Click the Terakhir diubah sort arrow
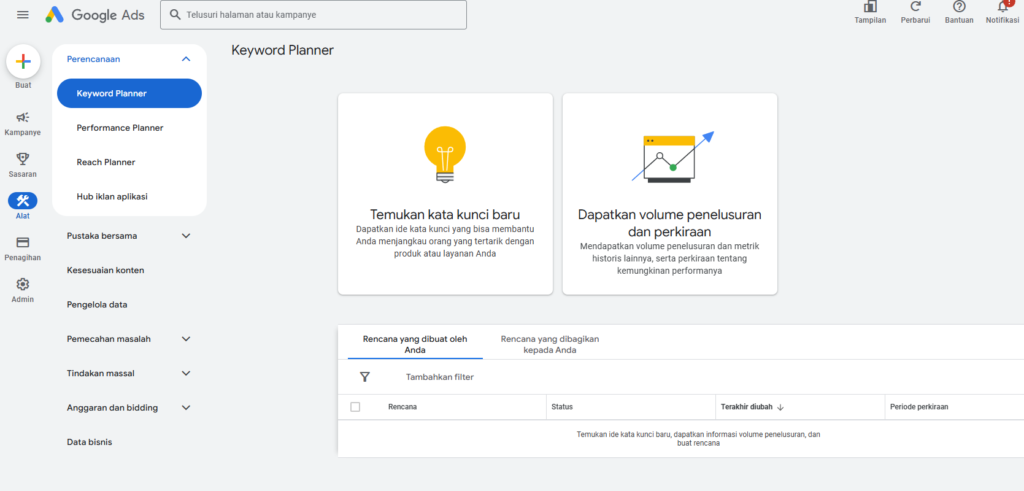This screenshot has height=491, width=1024. (780, 407)
